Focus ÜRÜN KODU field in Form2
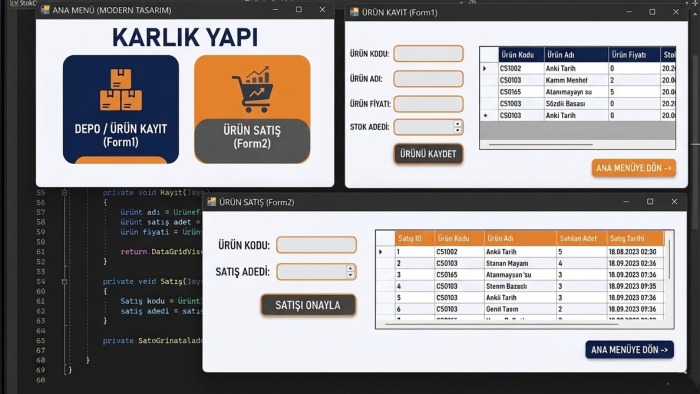Image resolution: width=700 pixels, height=394 pixels. pos(317,245)
